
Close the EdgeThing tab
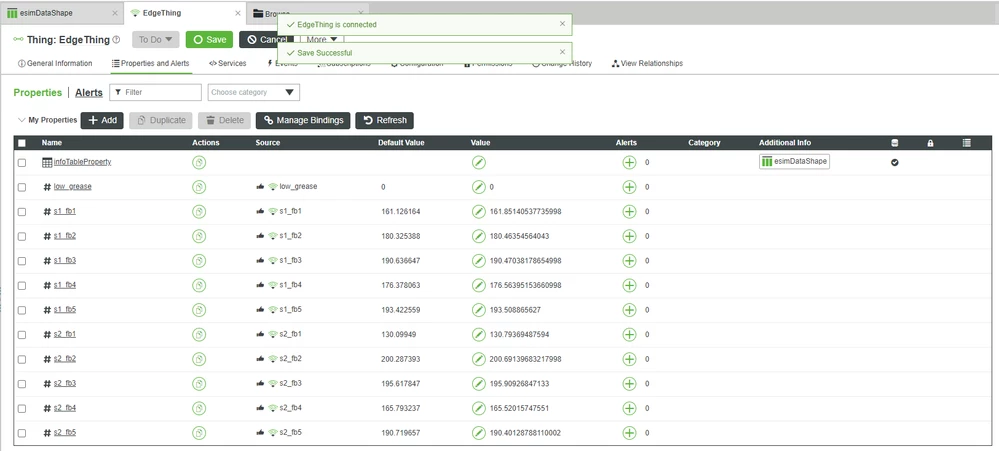tap(238, 13)
